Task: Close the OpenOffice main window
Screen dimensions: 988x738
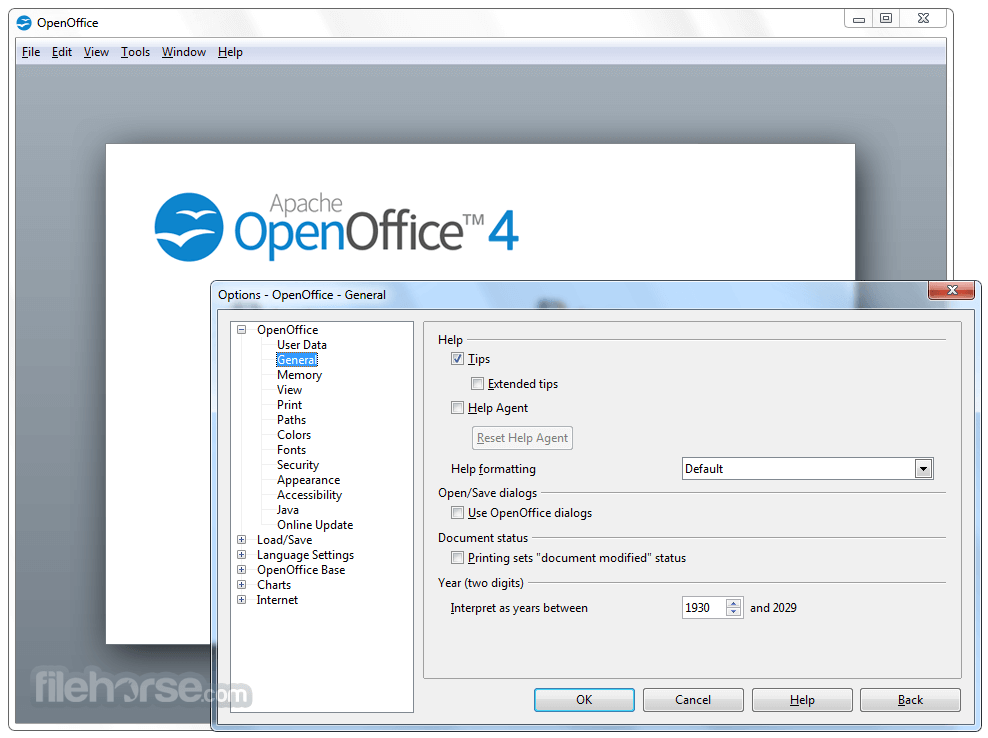Action: click(923, 19)
